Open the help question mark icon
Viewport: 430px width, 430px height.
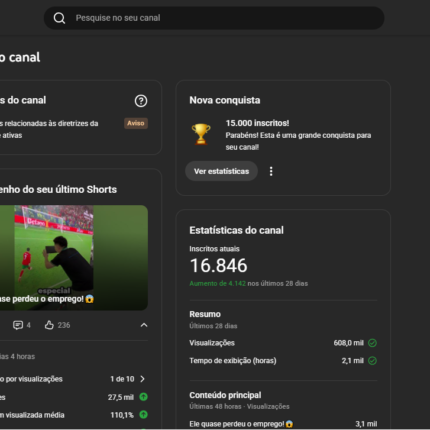[x=141, y=101]
